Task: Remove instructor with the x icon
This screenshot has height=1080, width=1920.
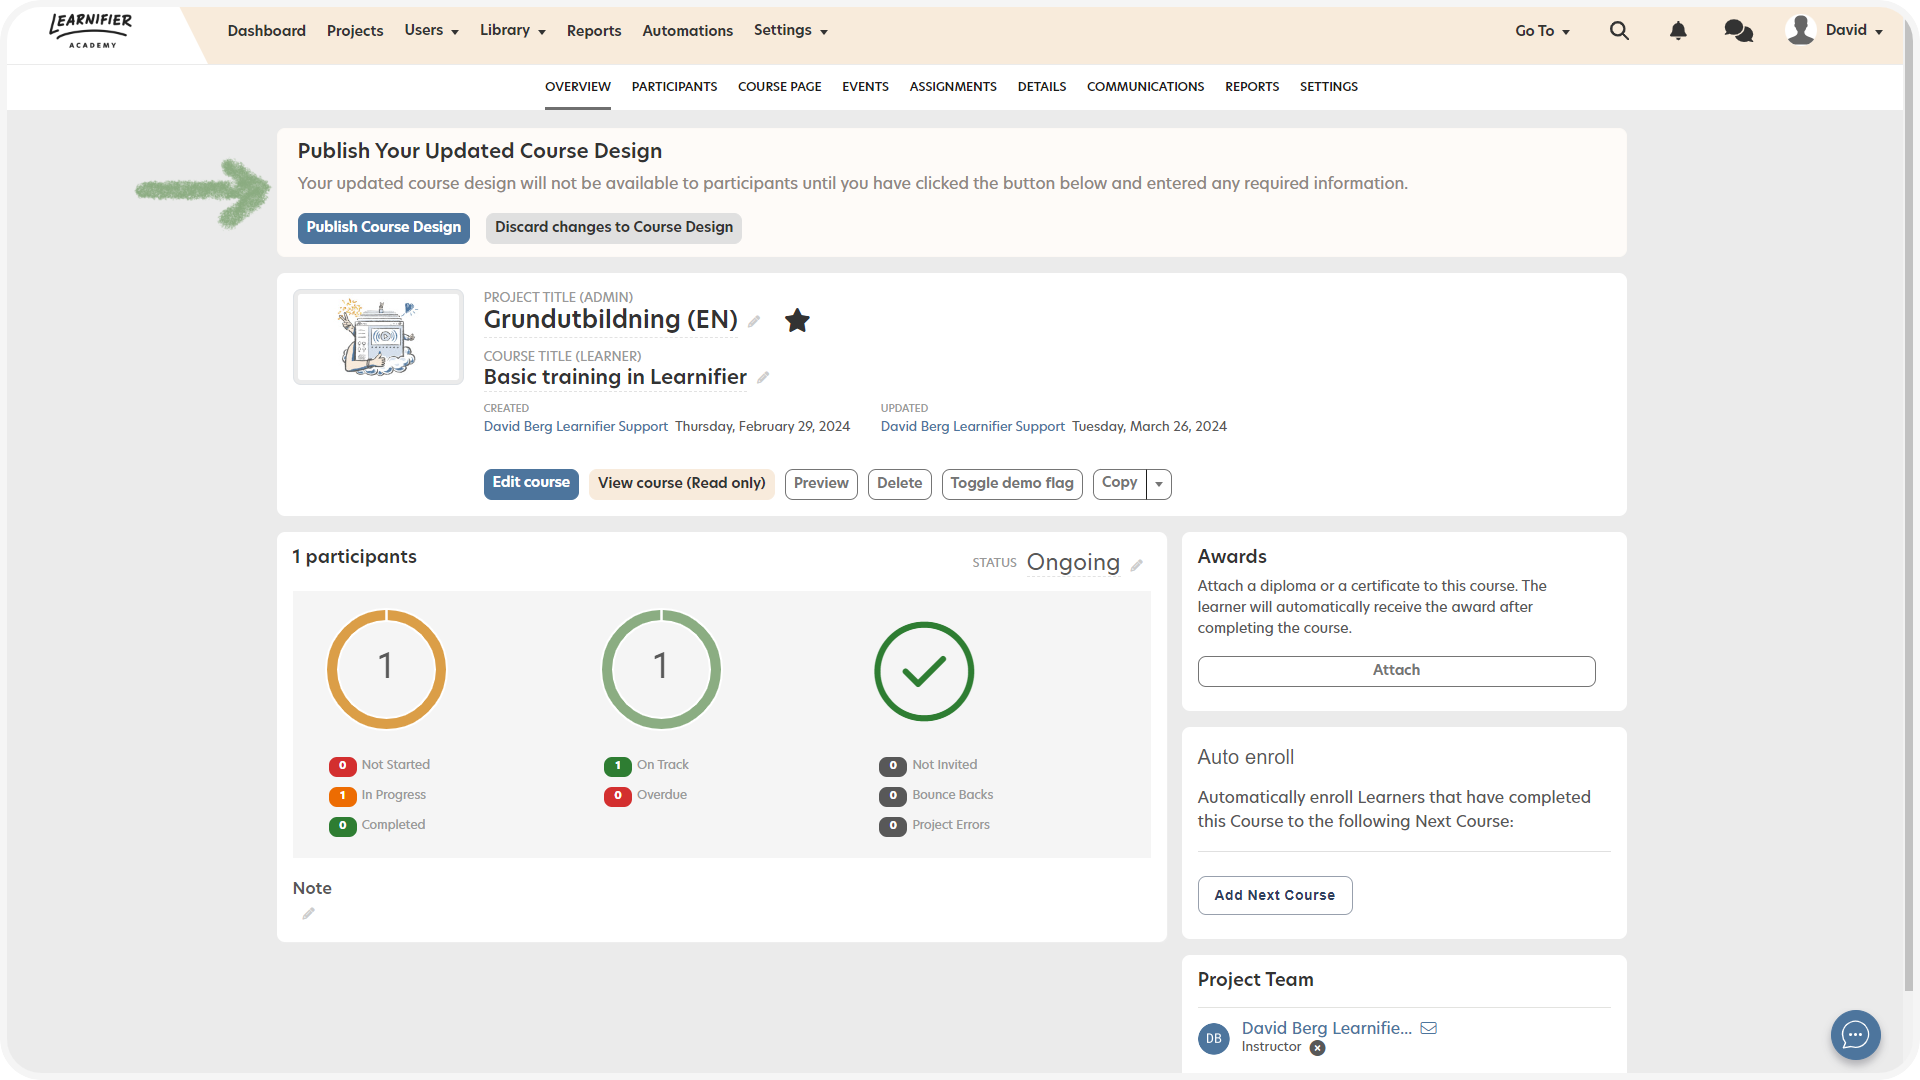Action: point(1318,1048)
